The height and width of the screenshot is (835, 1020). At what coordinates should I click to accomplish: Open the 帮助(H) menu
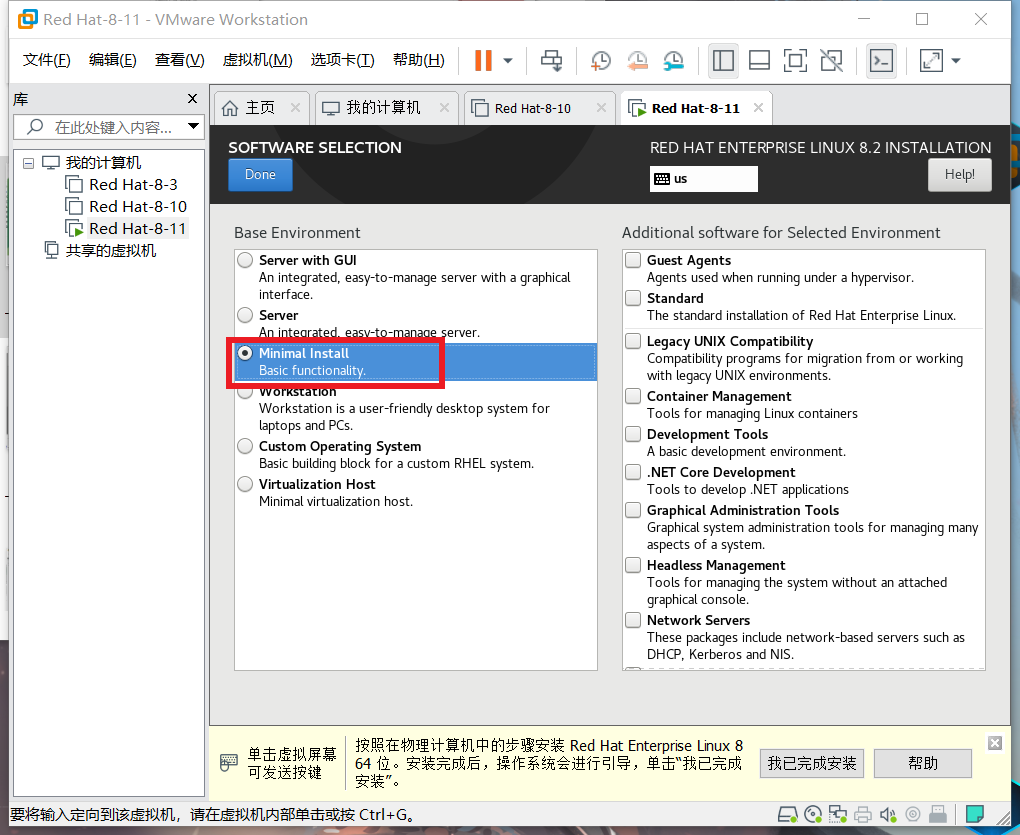(419, 60)
